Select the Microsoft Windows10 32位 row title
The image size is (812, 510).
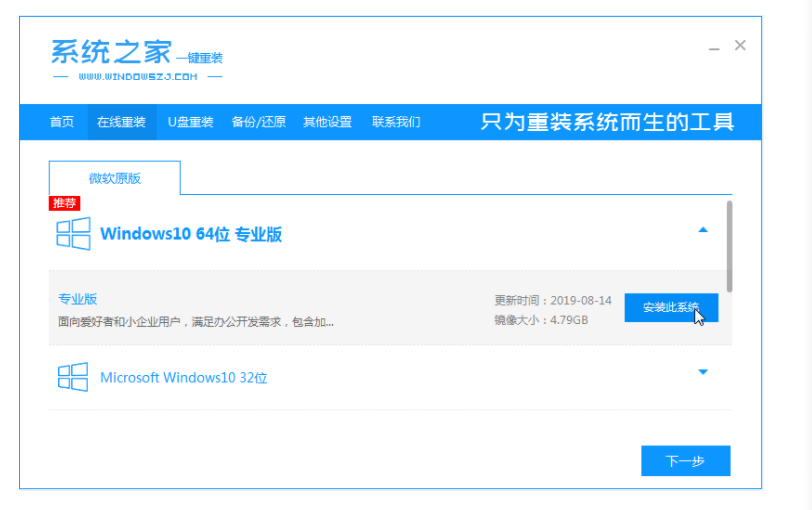pyautogui.click(x=183, y=378)
